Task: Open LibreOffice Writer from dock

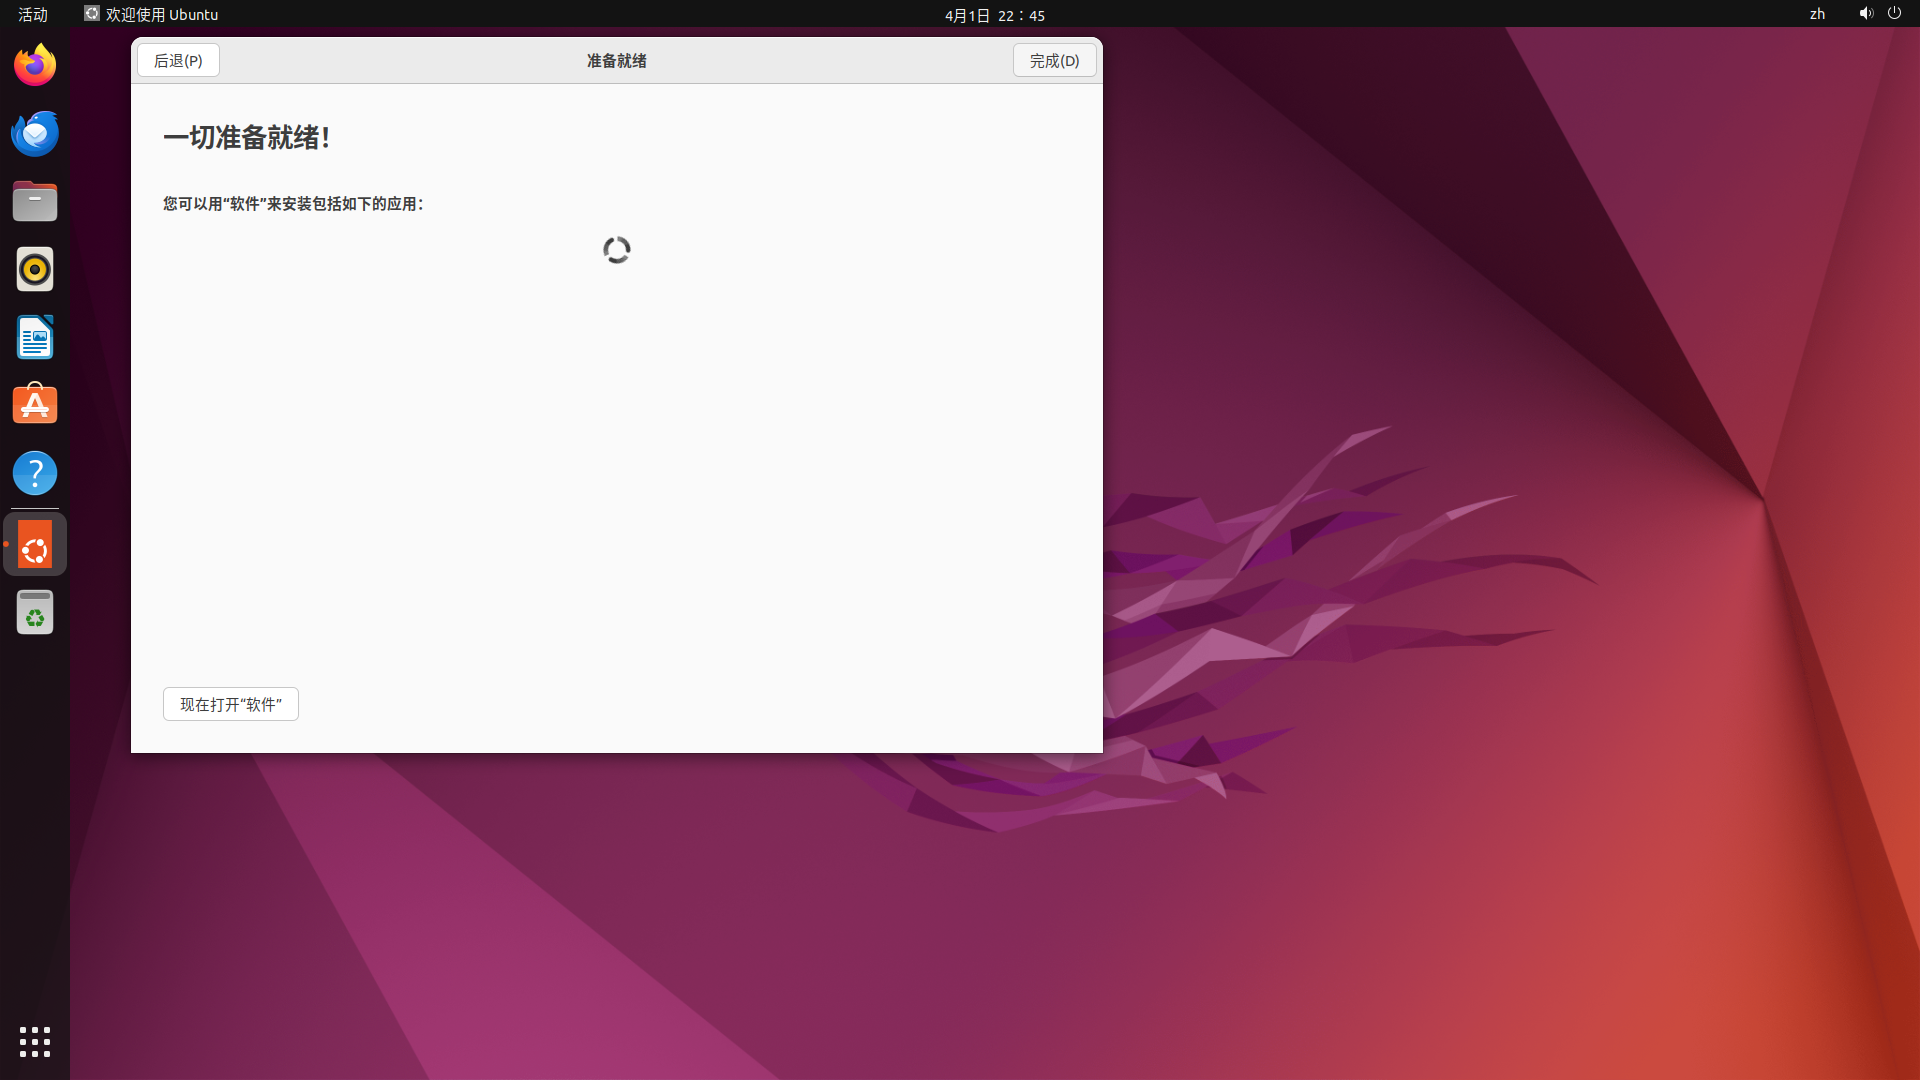Action: click(x=35, y=338)
